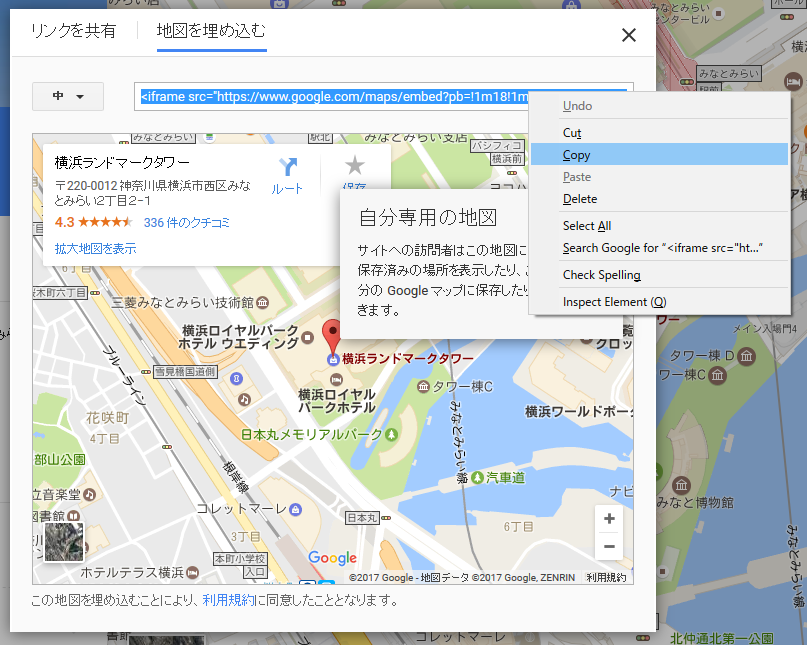Choose Search Google for iframe text
Image resolution: width=807 pixels, height=645 pixels.
(659, 248)
